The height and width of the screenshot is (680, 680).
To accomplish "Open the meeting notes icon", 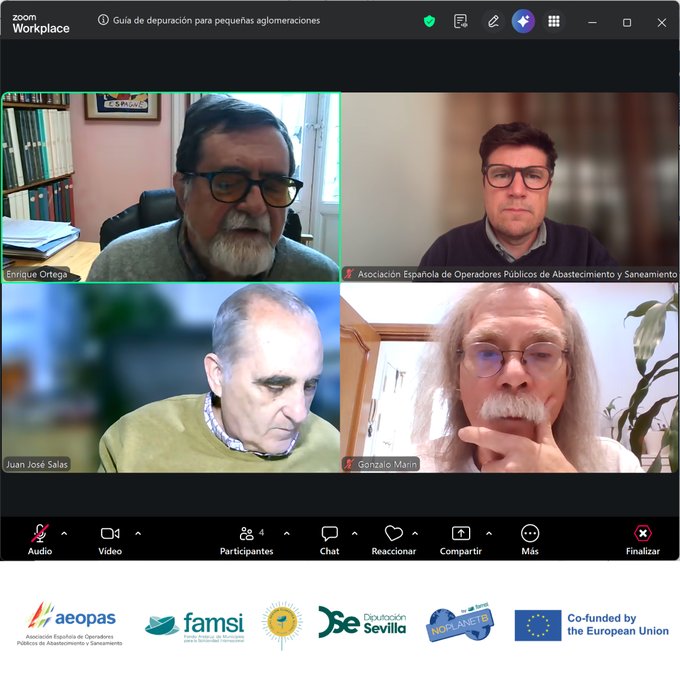I will click(460, 21).
